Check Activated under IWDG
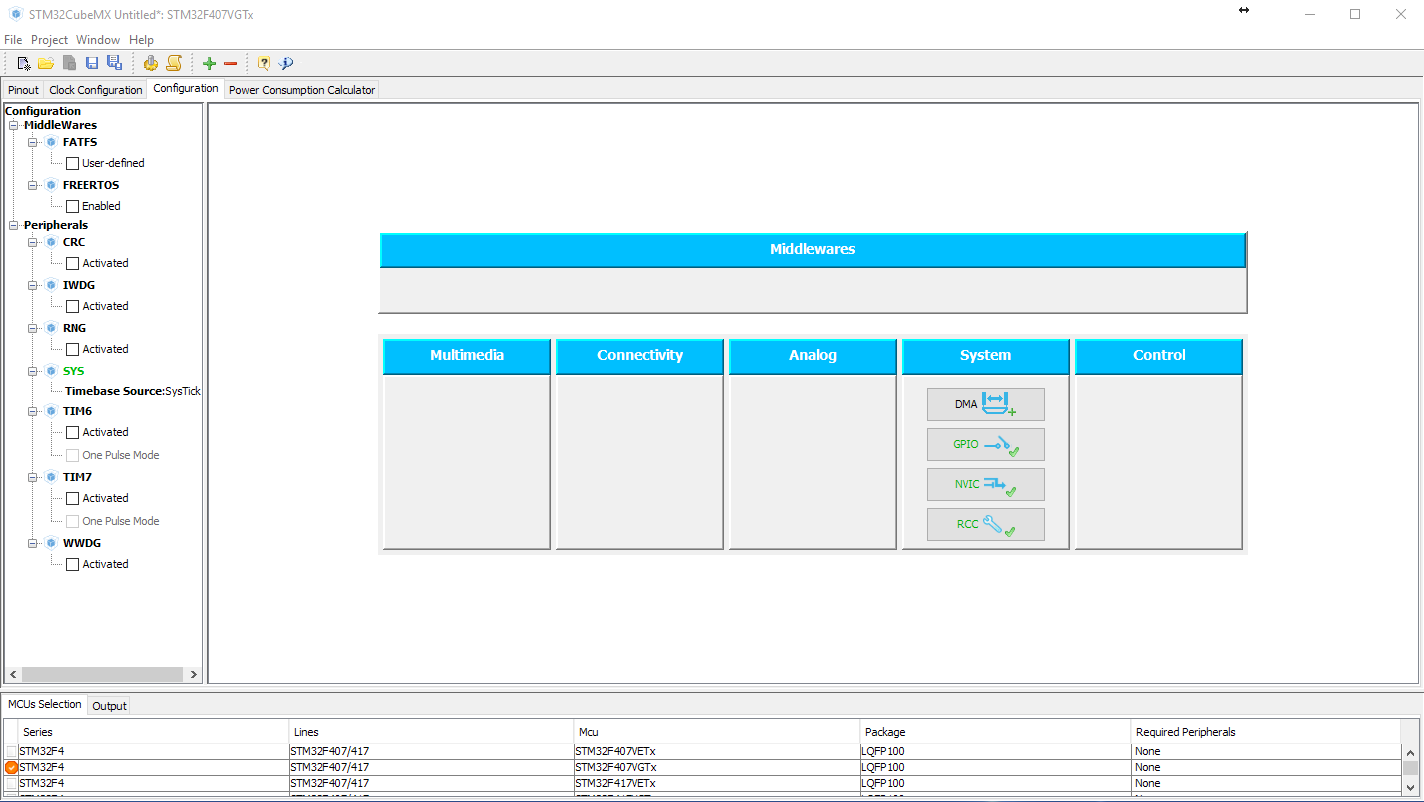Screen dimensions: 1424x802 click(x=72, y=306)
